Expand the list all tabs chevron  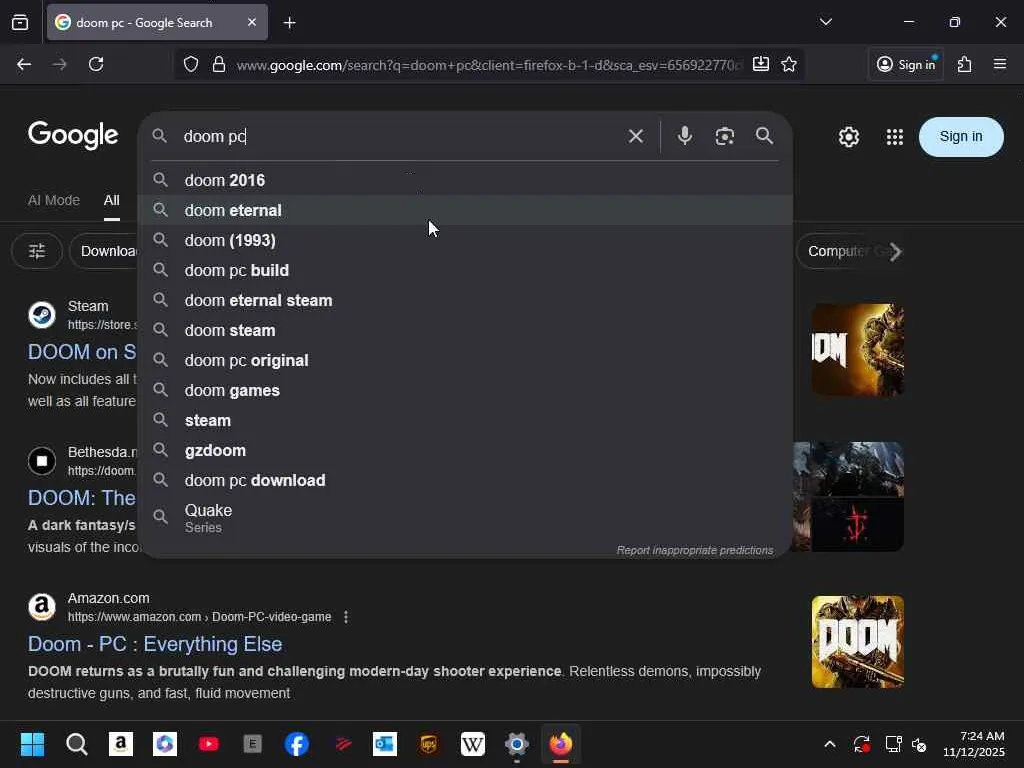coord(826,22)
